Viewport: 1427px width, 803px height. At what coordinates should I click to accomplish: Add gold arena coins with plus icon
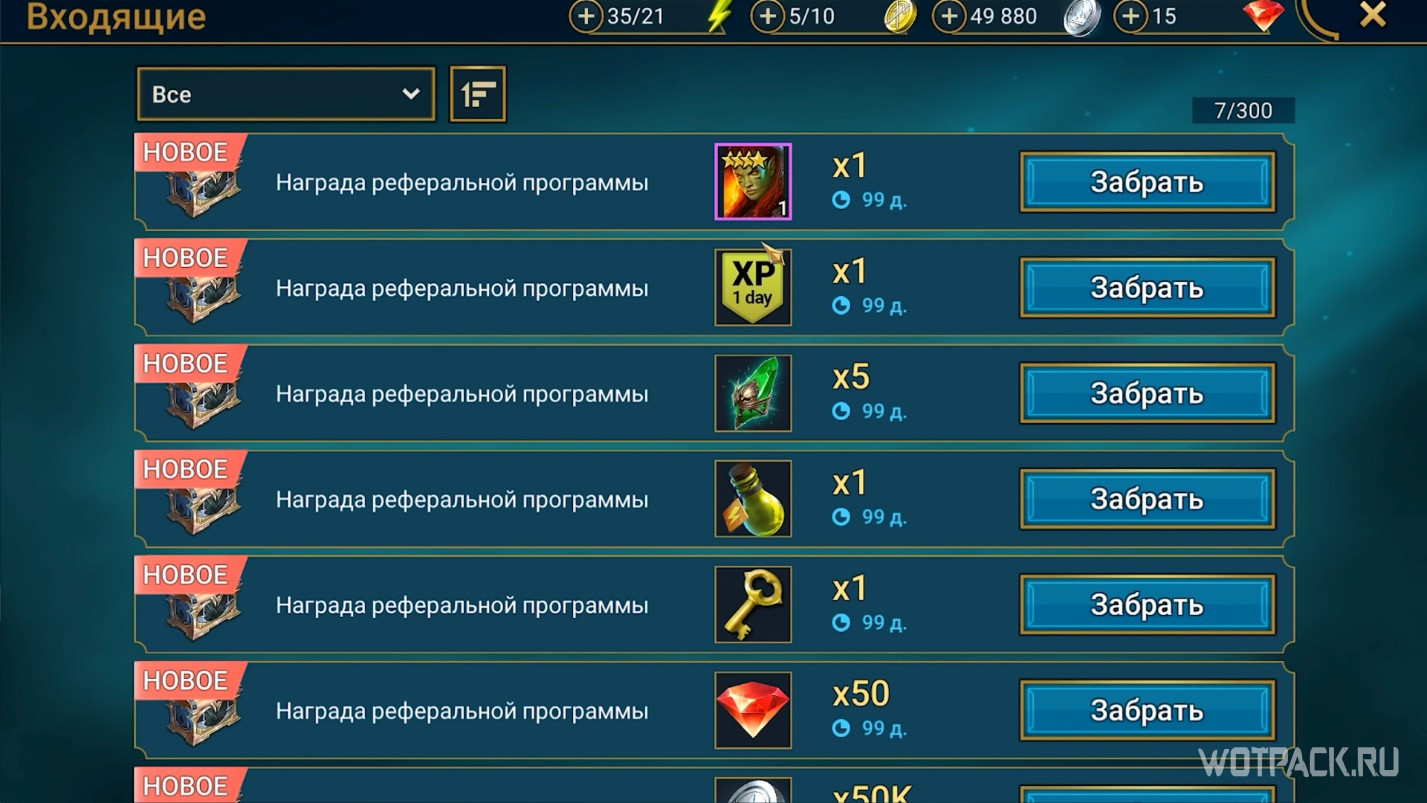pos(767,16)
